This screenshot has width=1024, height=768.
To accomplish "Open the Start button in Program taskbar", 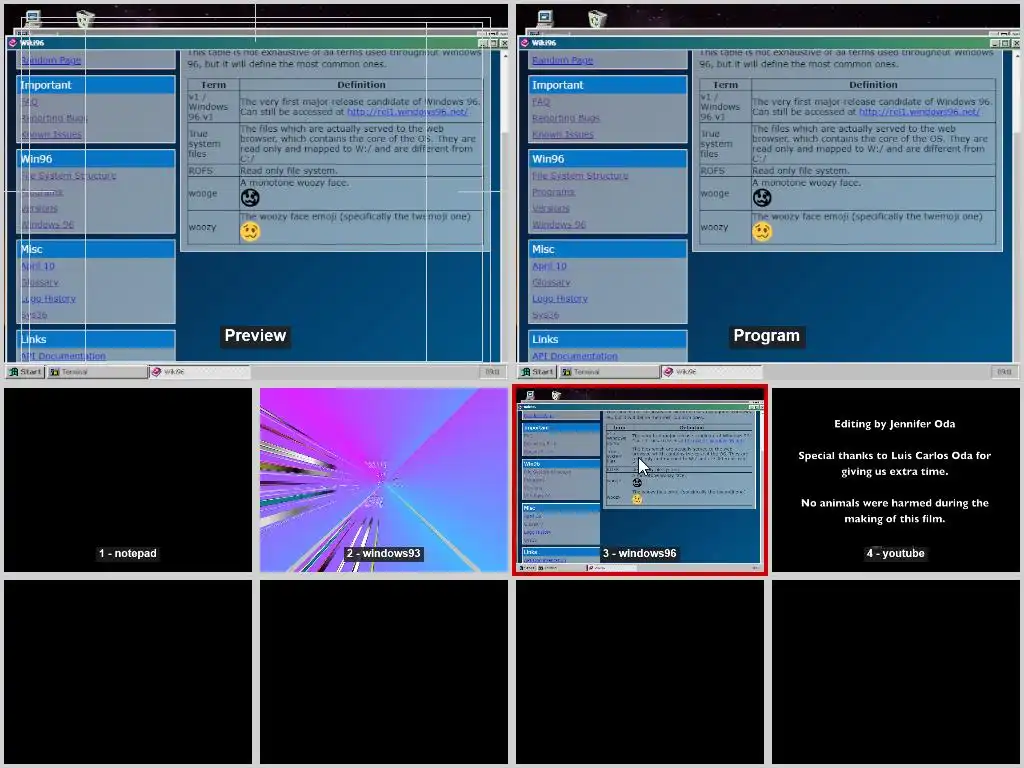I will coord(537,372).
